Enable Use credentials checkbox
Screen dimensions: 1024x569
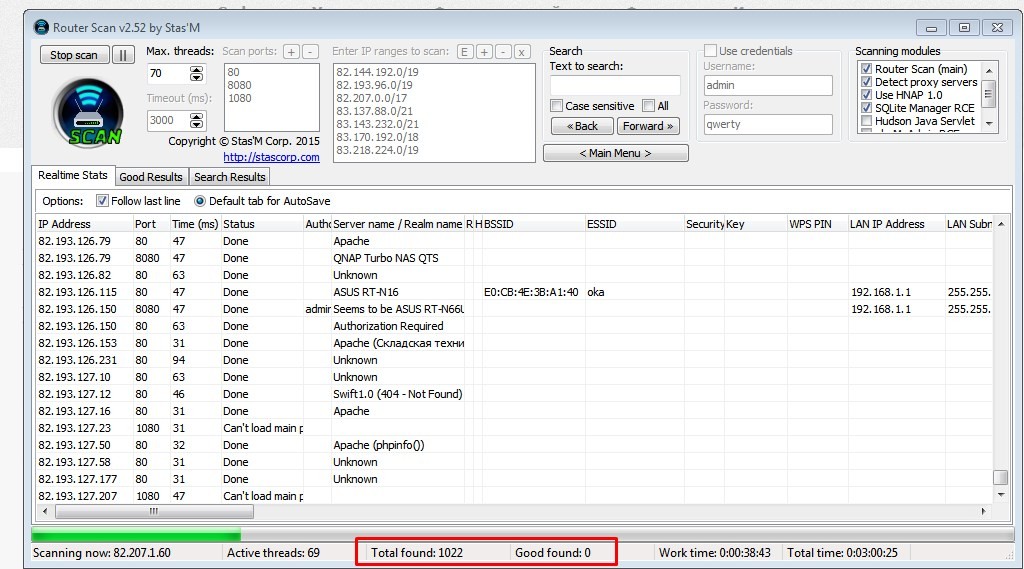point(711,50)
